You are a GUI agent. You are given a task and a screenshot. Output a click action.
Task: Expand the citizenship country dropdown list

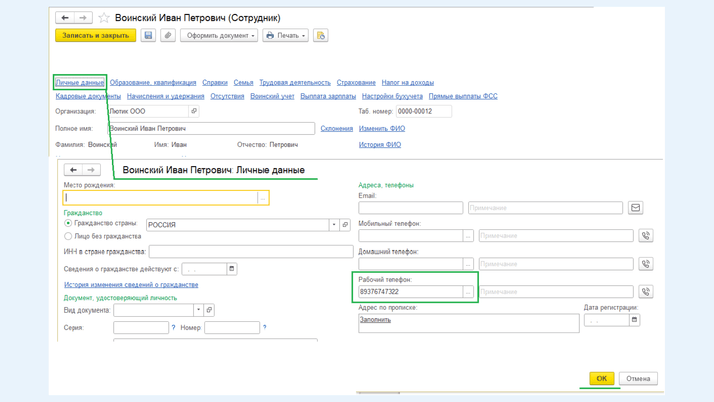(334, 225)
